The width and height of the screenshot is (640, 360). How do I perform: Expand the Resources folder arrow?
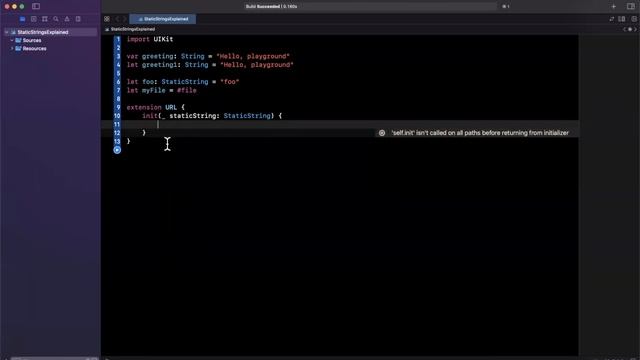(x=12, y=49)
